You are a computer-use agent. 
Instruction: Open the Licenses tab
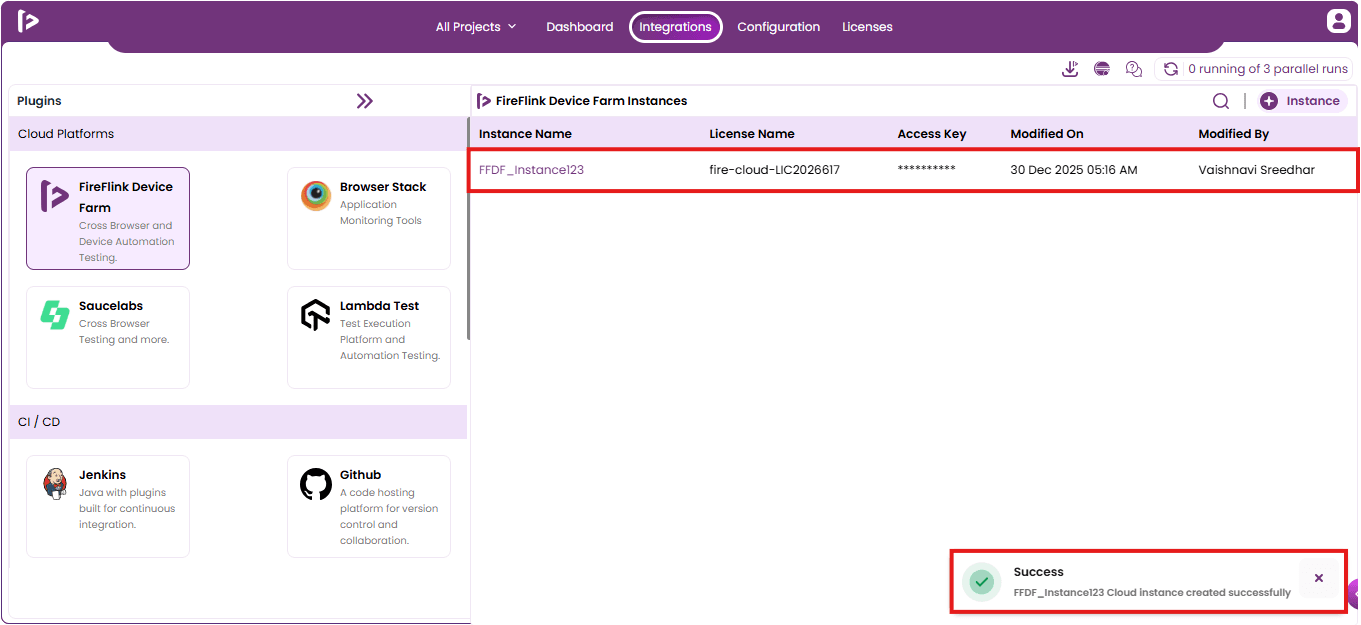(x=867, y=27)
